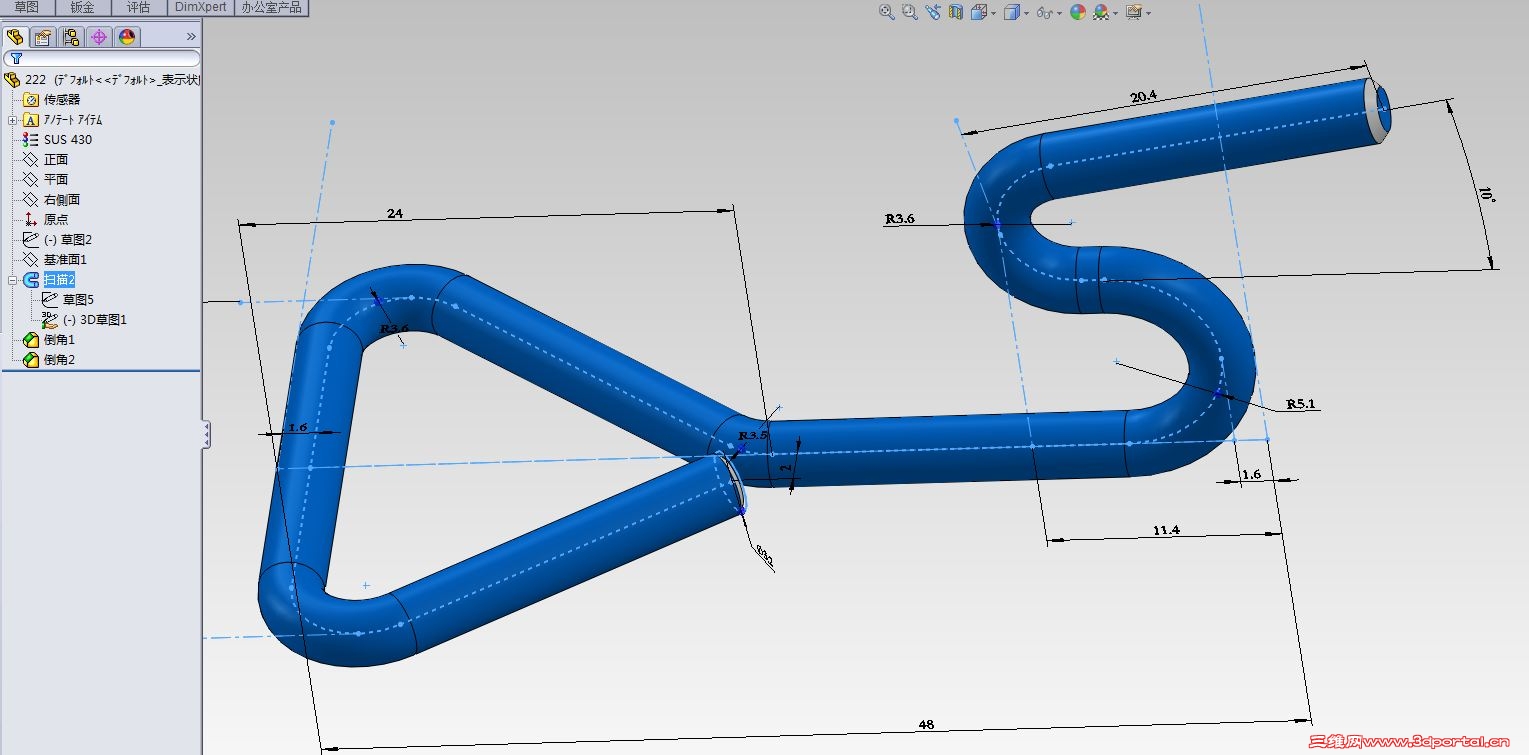
Task: Click the 48 overall length dimension
Action: point(926,724)
